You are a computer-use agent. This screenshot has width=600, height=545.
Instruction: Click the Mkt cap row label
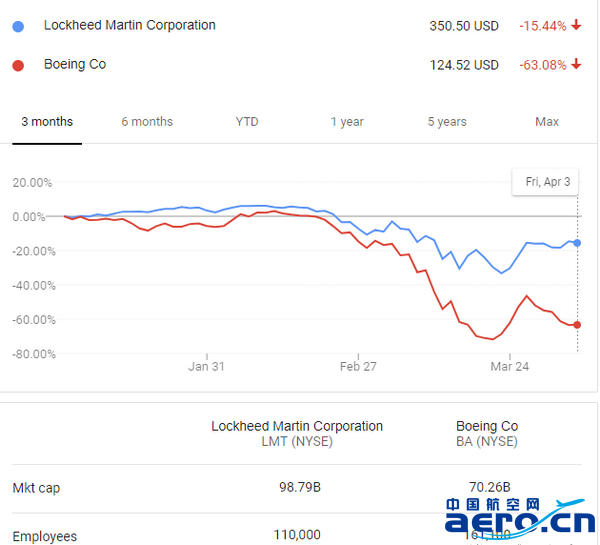(x=36, y=488)
